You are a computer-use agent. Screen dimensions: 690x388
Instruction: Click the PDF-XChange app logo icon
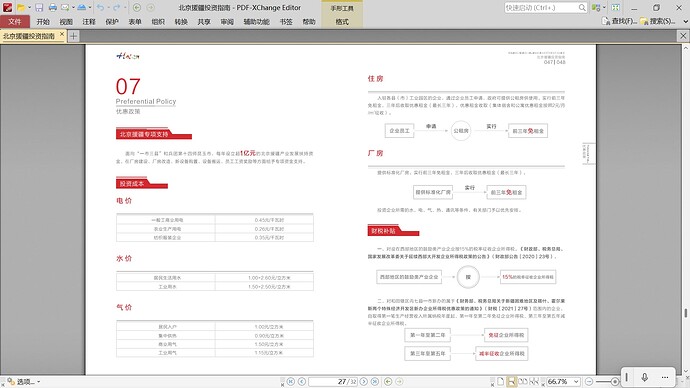[x=7, y=7]
